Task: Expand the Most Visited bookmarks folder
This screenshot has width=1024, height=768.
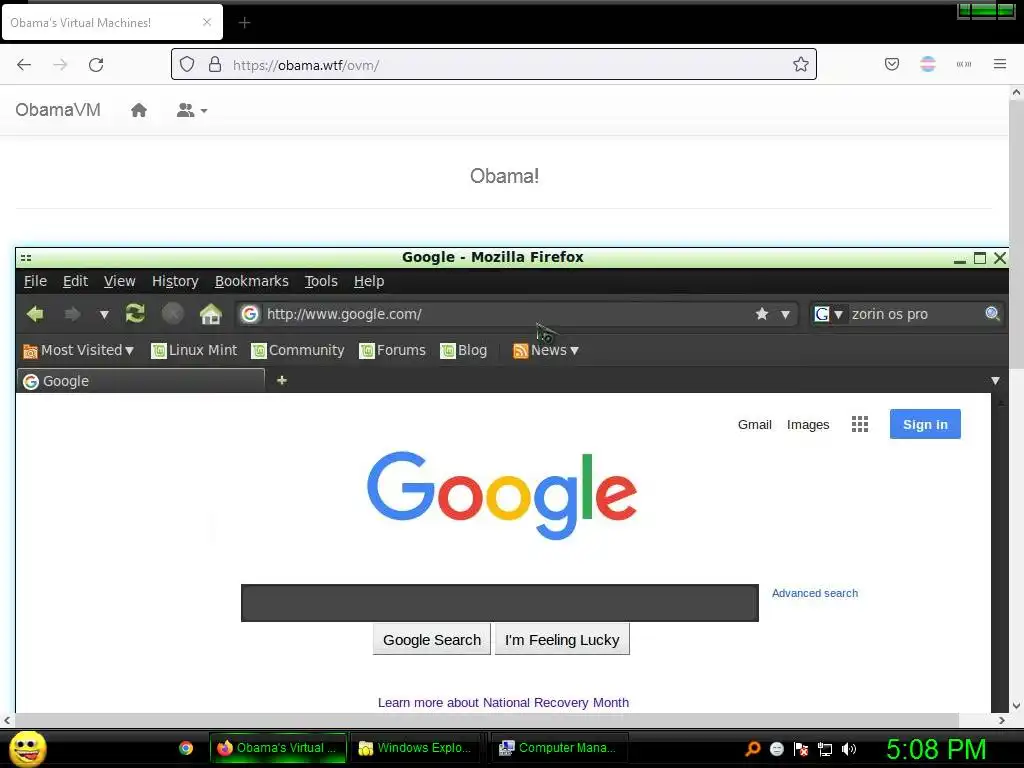Action: (x=78, y=351)
